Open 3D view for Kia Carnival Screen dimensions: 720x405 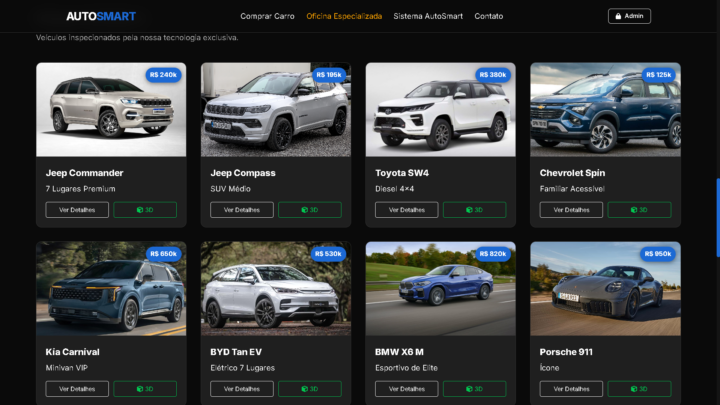click(x=145, y=389)
